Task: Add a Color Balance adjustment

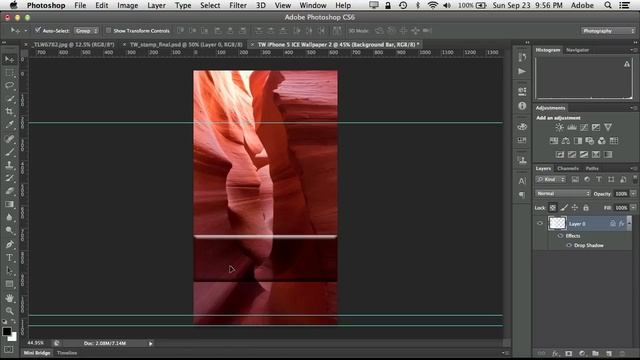Action: pyautogui.click(x=566, y=141)
